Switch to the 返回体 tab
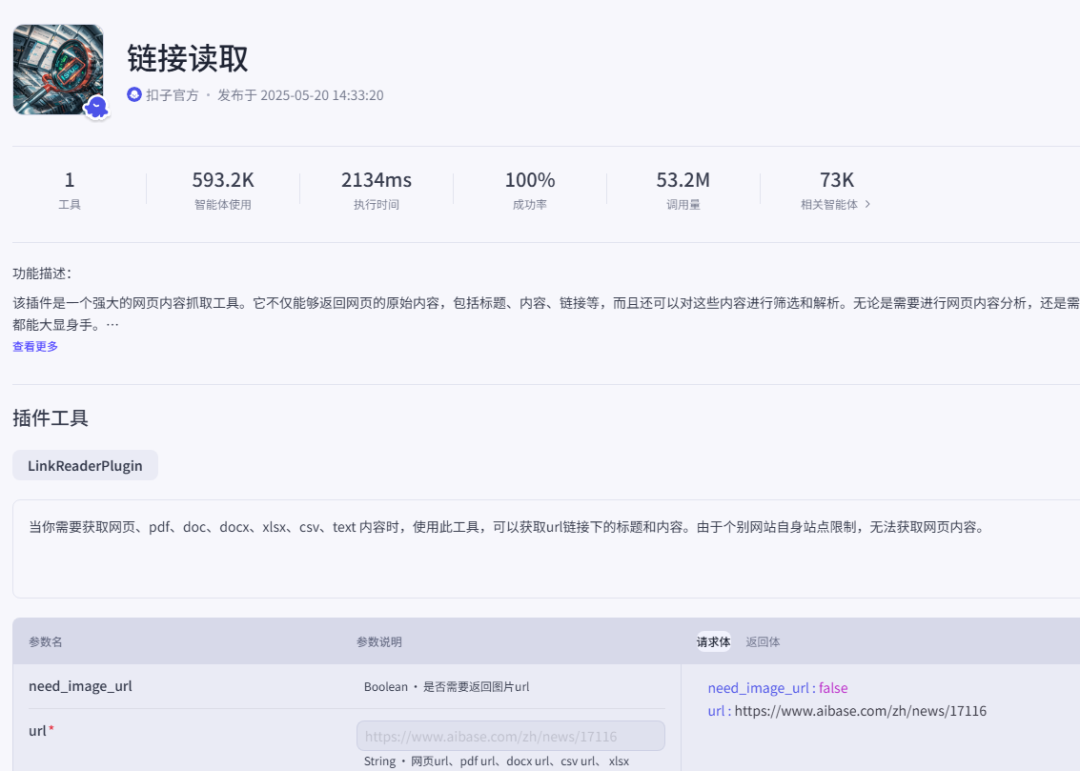This screenshot has height=771, width=1080. pos(763,642)
